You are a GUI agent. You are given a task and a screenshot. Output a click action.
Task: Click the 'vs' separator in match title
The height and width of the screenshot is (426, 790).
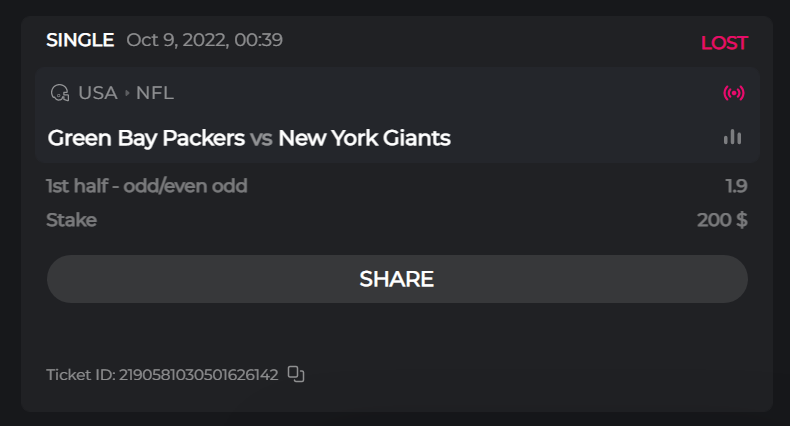point(261,138)
